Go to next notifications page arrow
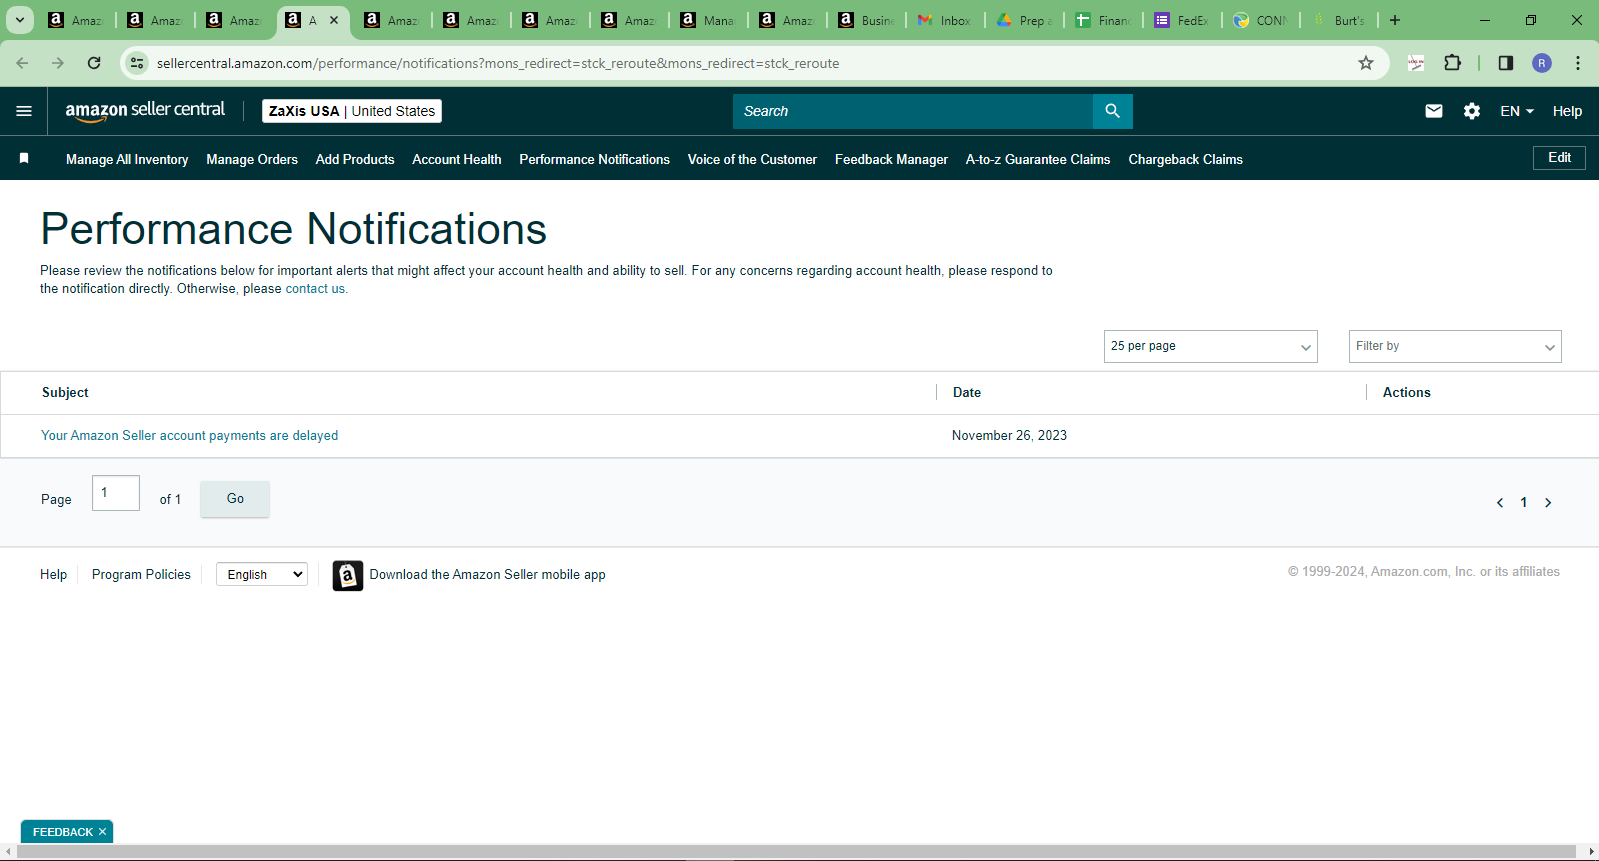Image resolution: width=1599 pixels, height=861 pixels. coord(1548,503)
